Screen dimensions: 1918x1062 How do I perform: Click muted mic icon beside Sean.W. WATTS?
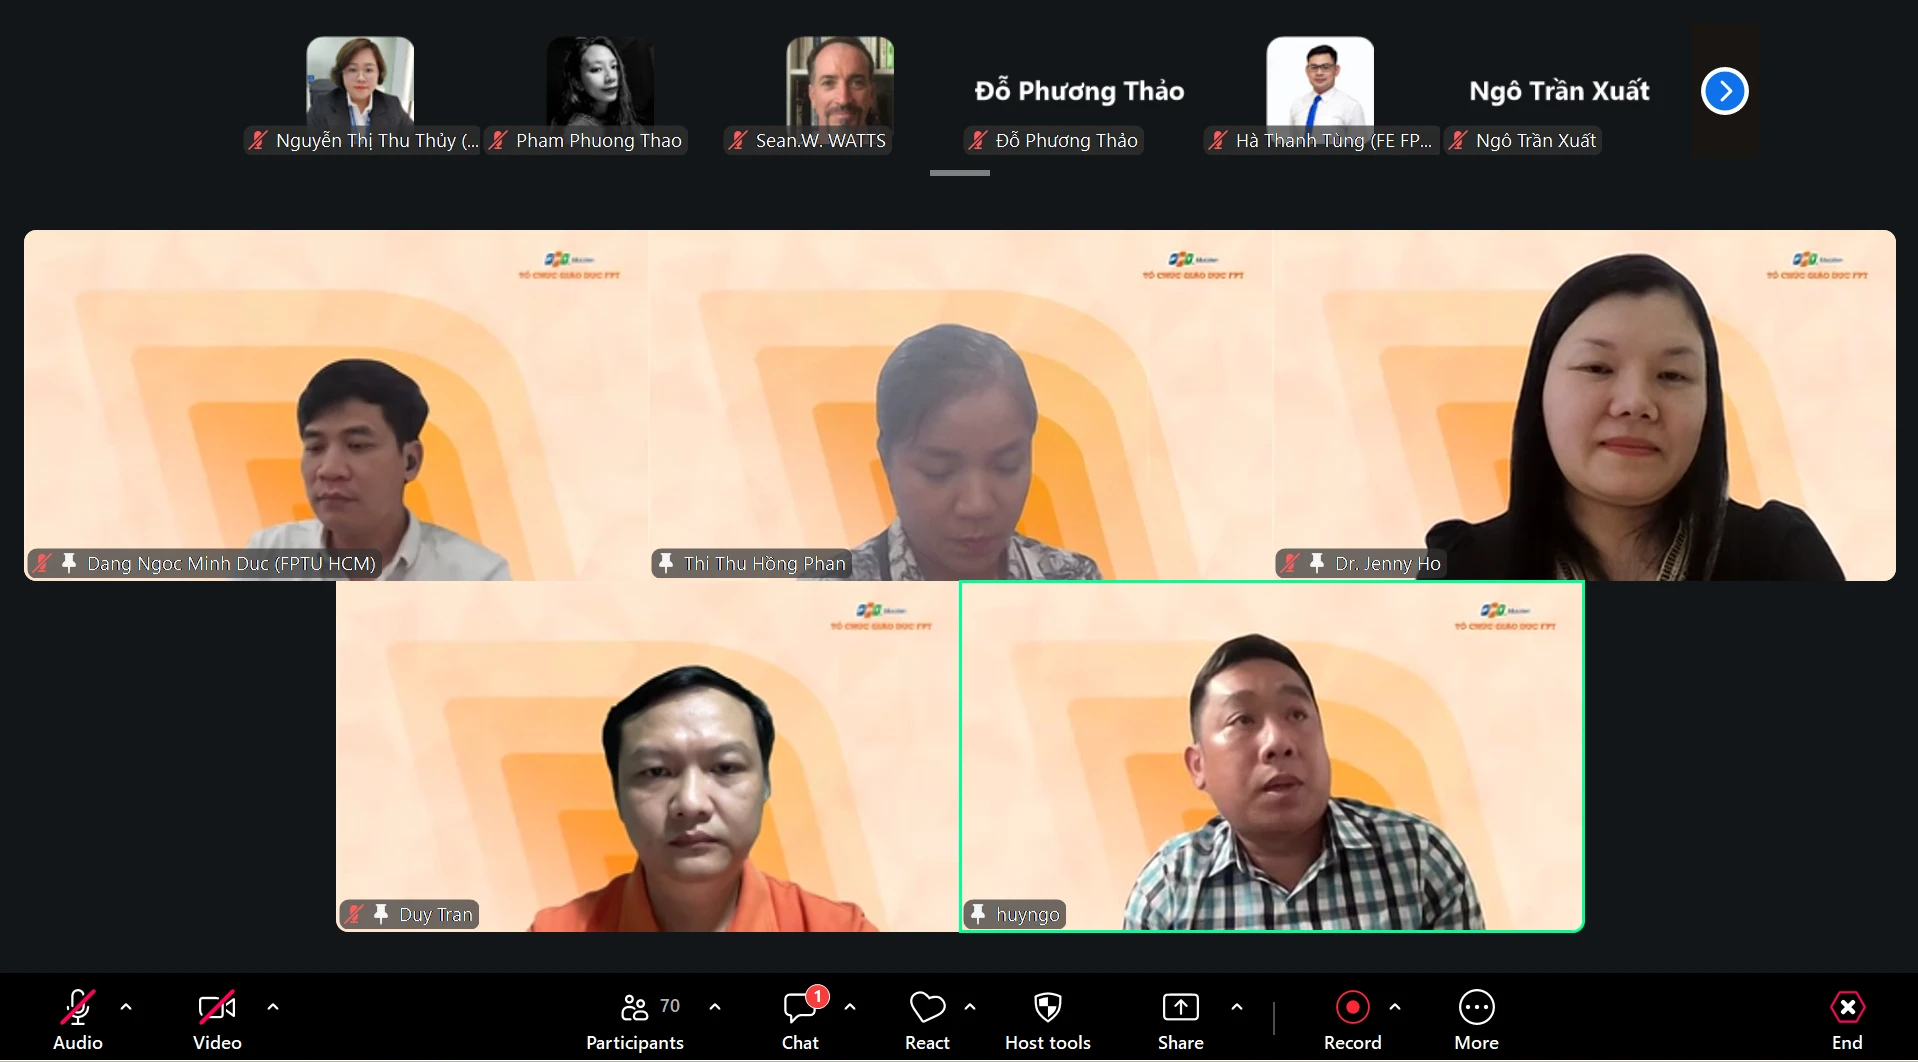coord(738,141)
